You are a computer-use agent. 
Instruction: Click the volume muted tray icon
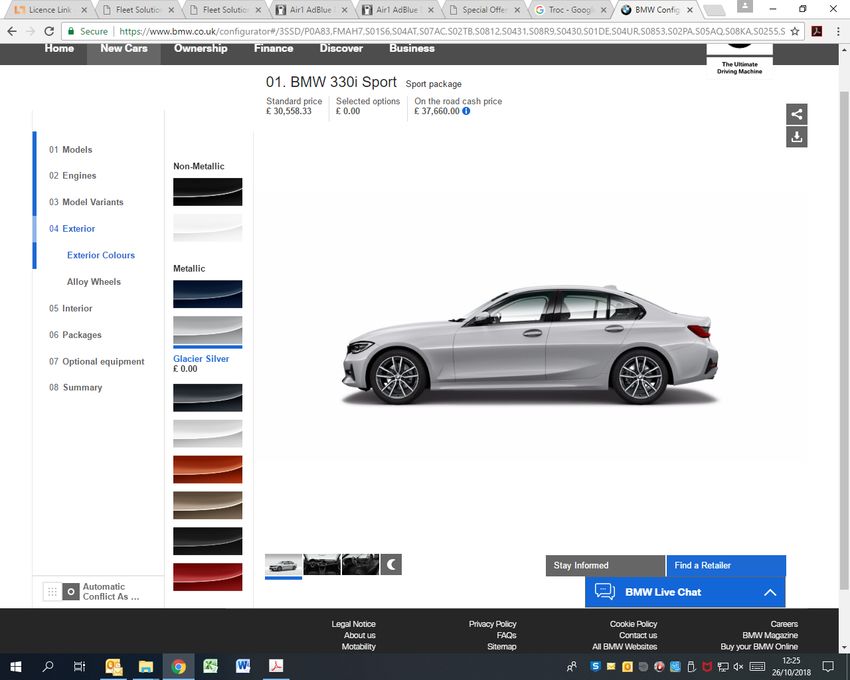click(x=738, y=666)
